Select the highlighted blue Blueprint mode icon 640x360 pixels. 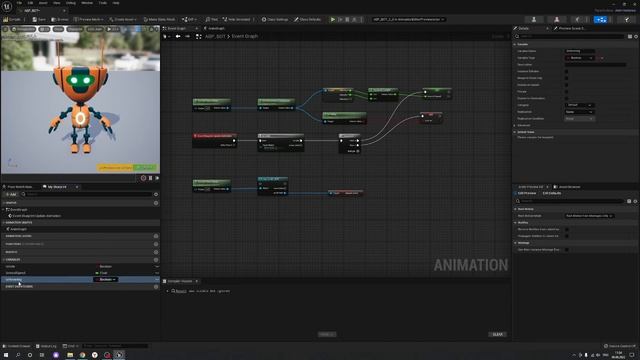(x=600, y=19)
